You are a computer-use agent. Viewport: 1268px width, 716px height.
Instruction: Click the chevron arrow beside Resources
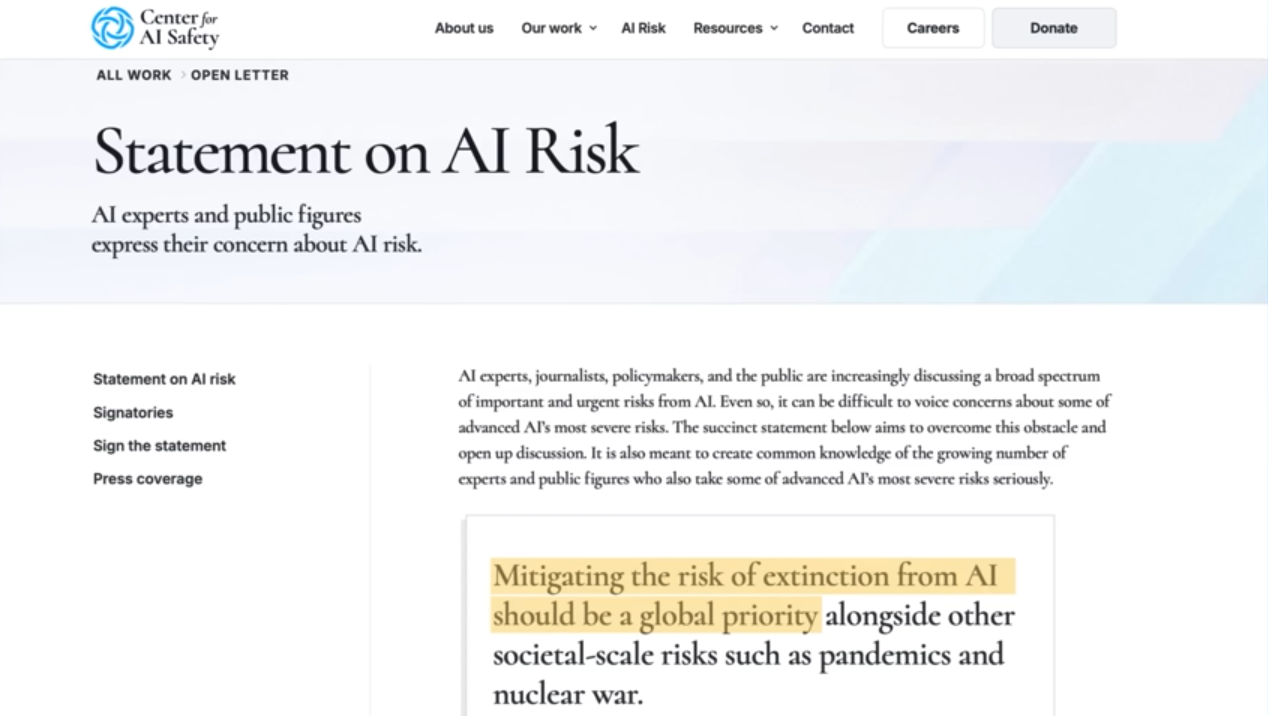[x=774, y=28]
